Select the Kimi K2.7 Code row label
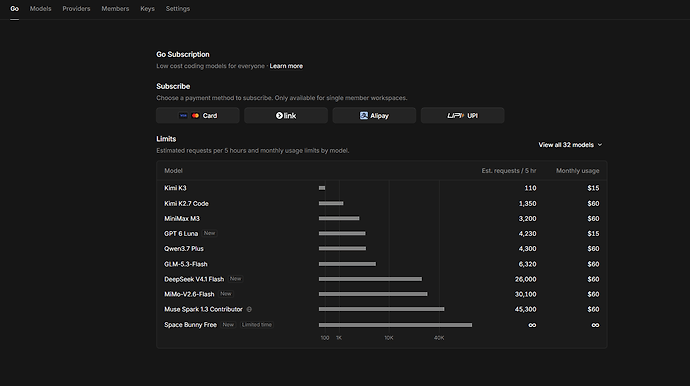 pyautogui.click(x=186, y=203)
